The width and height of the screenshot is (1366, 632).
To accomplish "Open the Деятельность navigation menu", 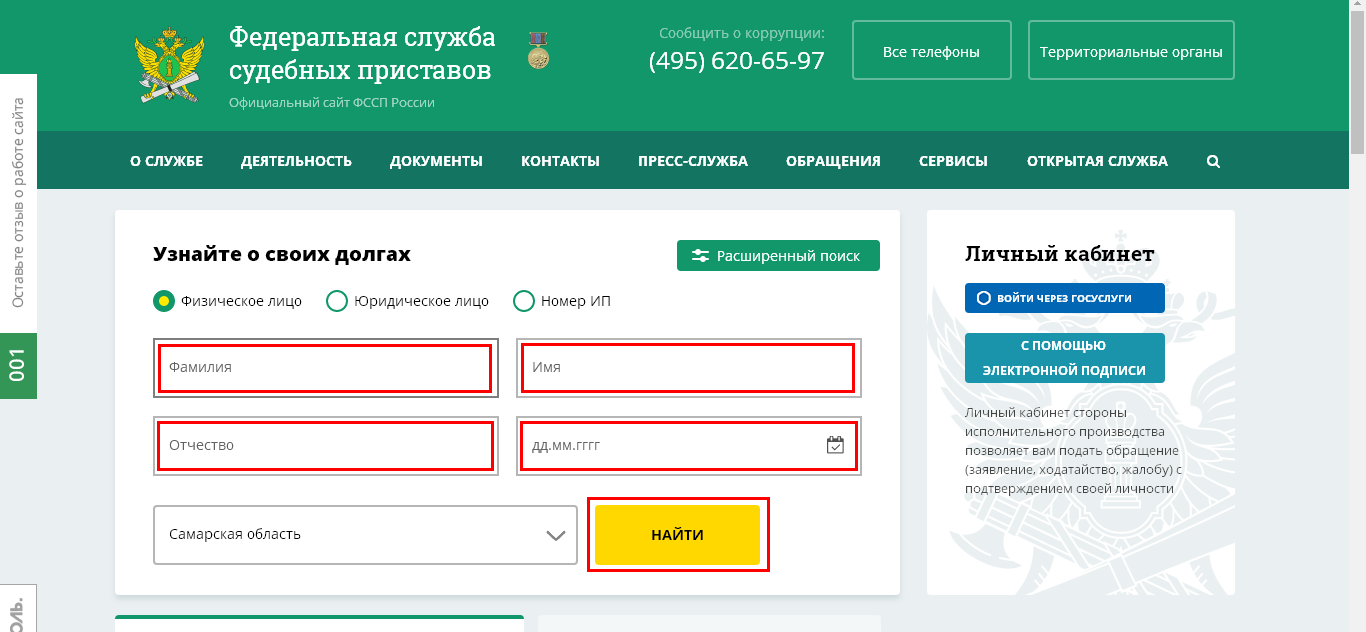I will pos(296,161).
